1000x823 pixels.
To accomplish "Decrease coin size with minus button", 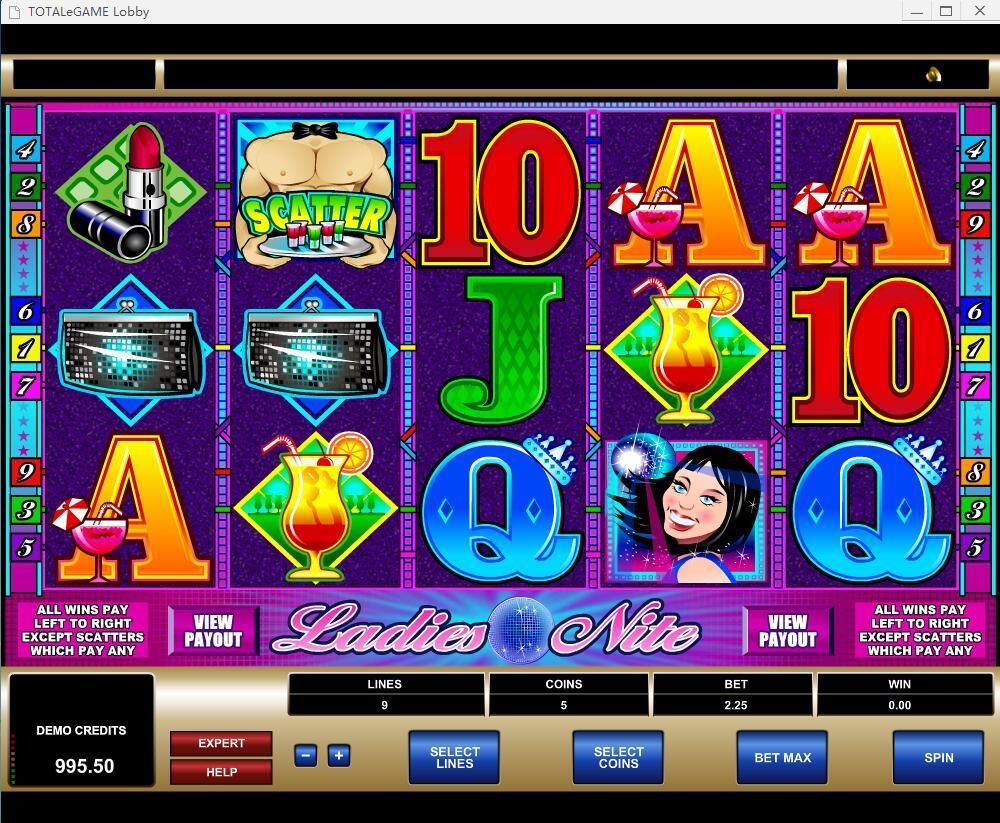I will point(305,755).
